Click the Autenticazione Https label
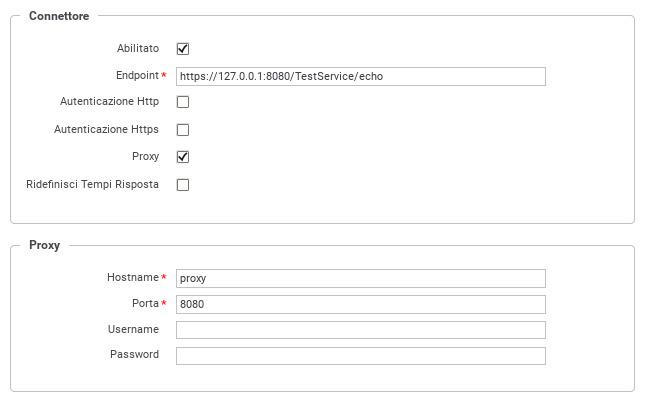The height and width of the screenshot is (401, 648). (x=106, y=129)
